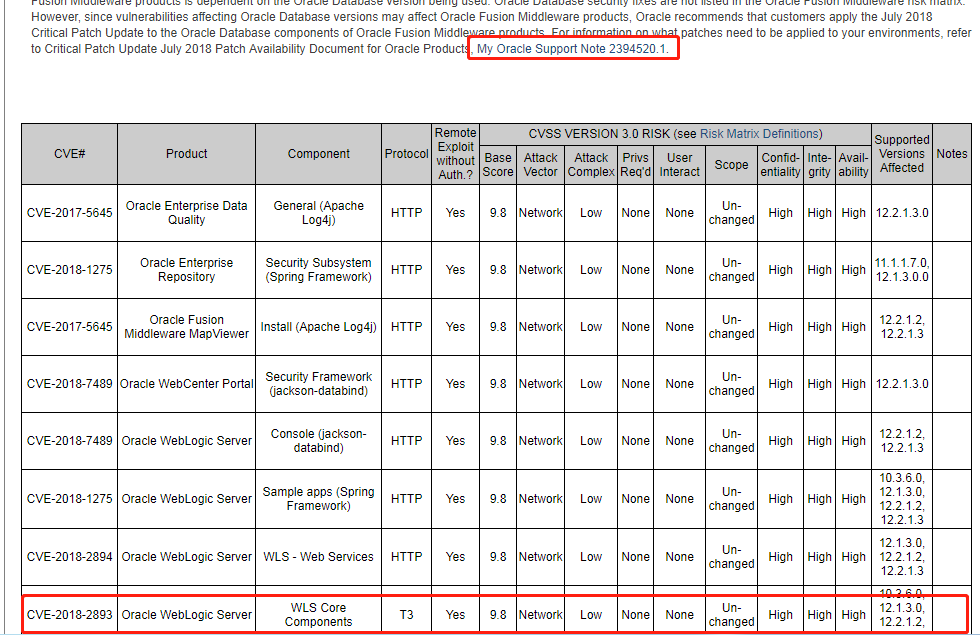Click the Attack Vector column header
Viewport: 980px width, 635px height.
pyautogui.click(x=541, y=165)
